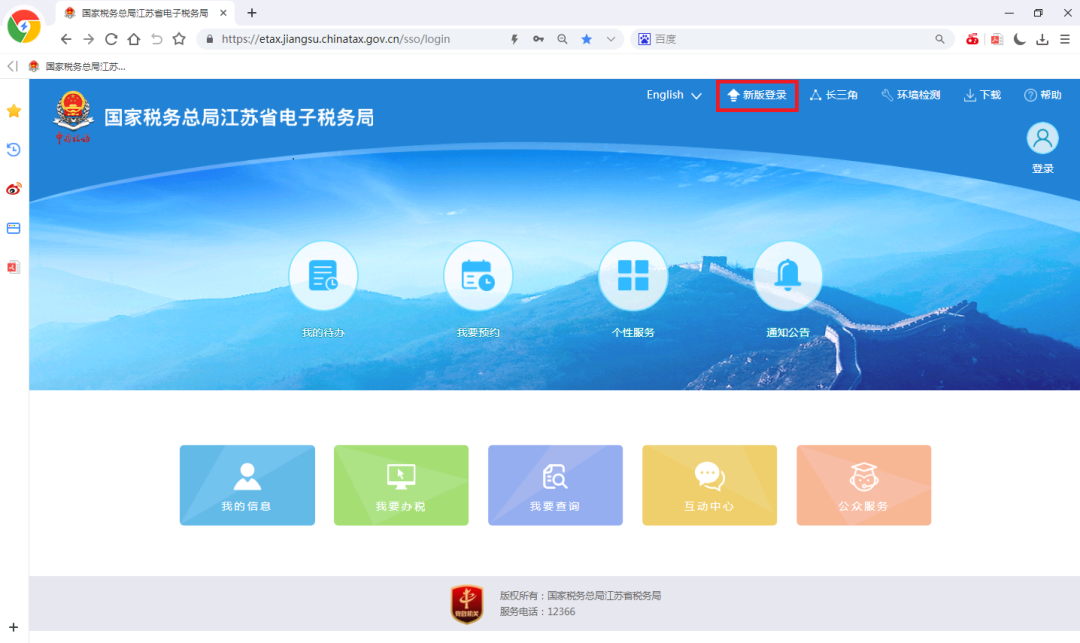This screenshot has height=643, width=1080.
Task: Open the 我要查询 tile
Action: [555, 485]
